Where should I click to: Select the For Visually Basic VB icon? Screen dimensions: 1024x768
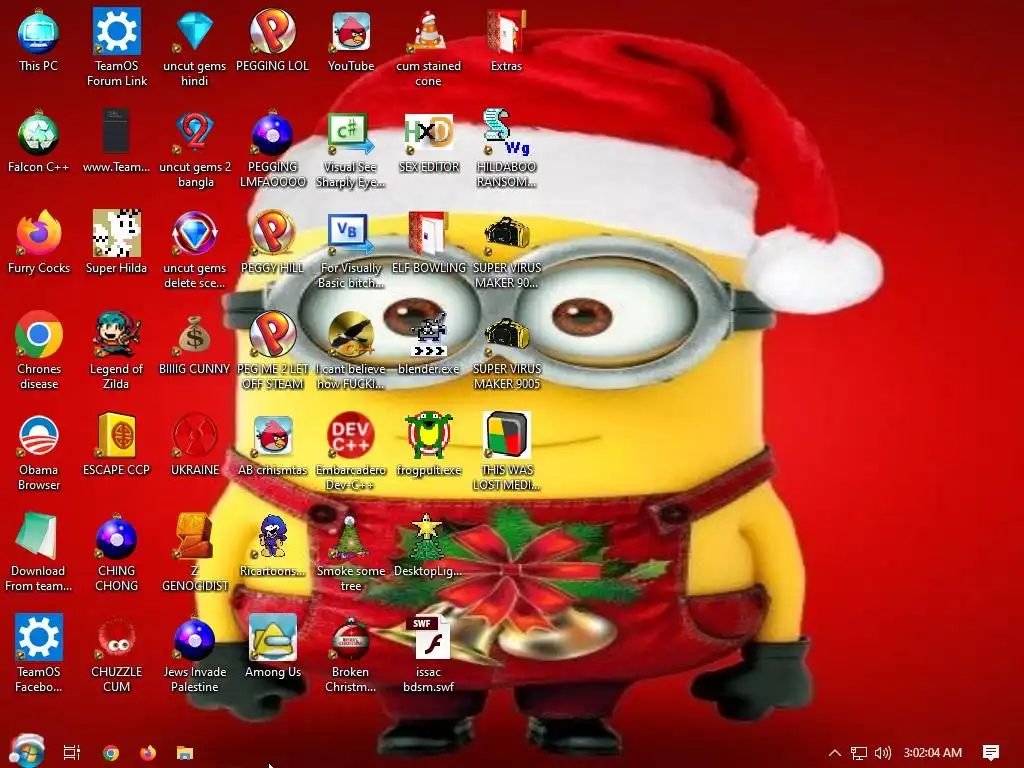point(351,234)
